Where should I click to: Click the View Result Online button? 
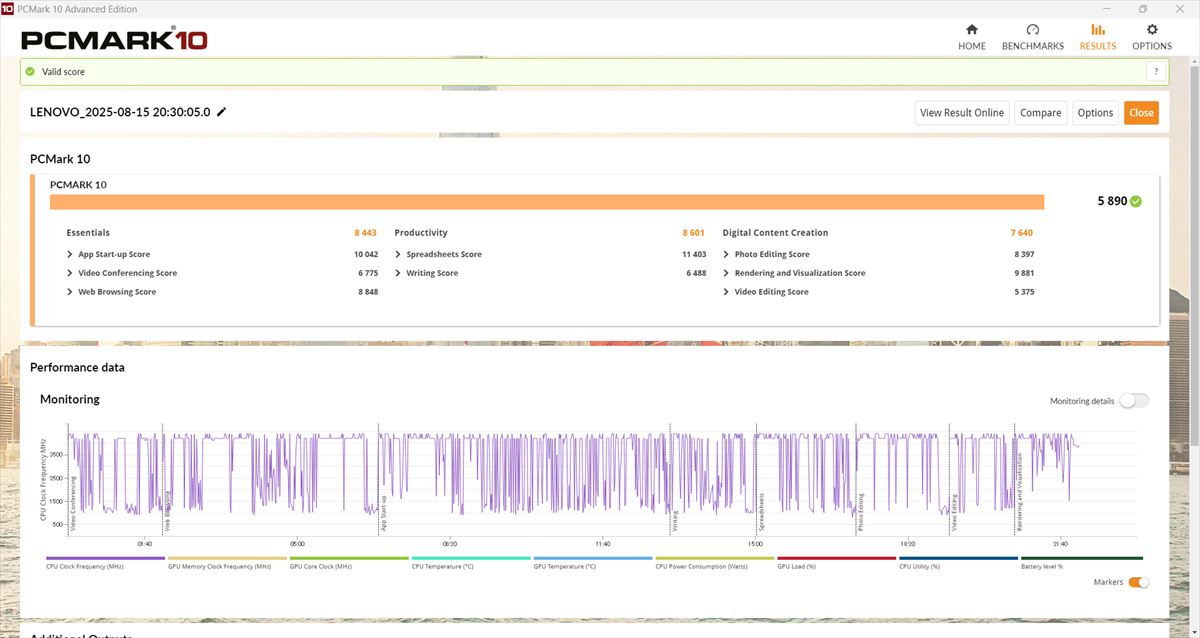pos(962,113)
